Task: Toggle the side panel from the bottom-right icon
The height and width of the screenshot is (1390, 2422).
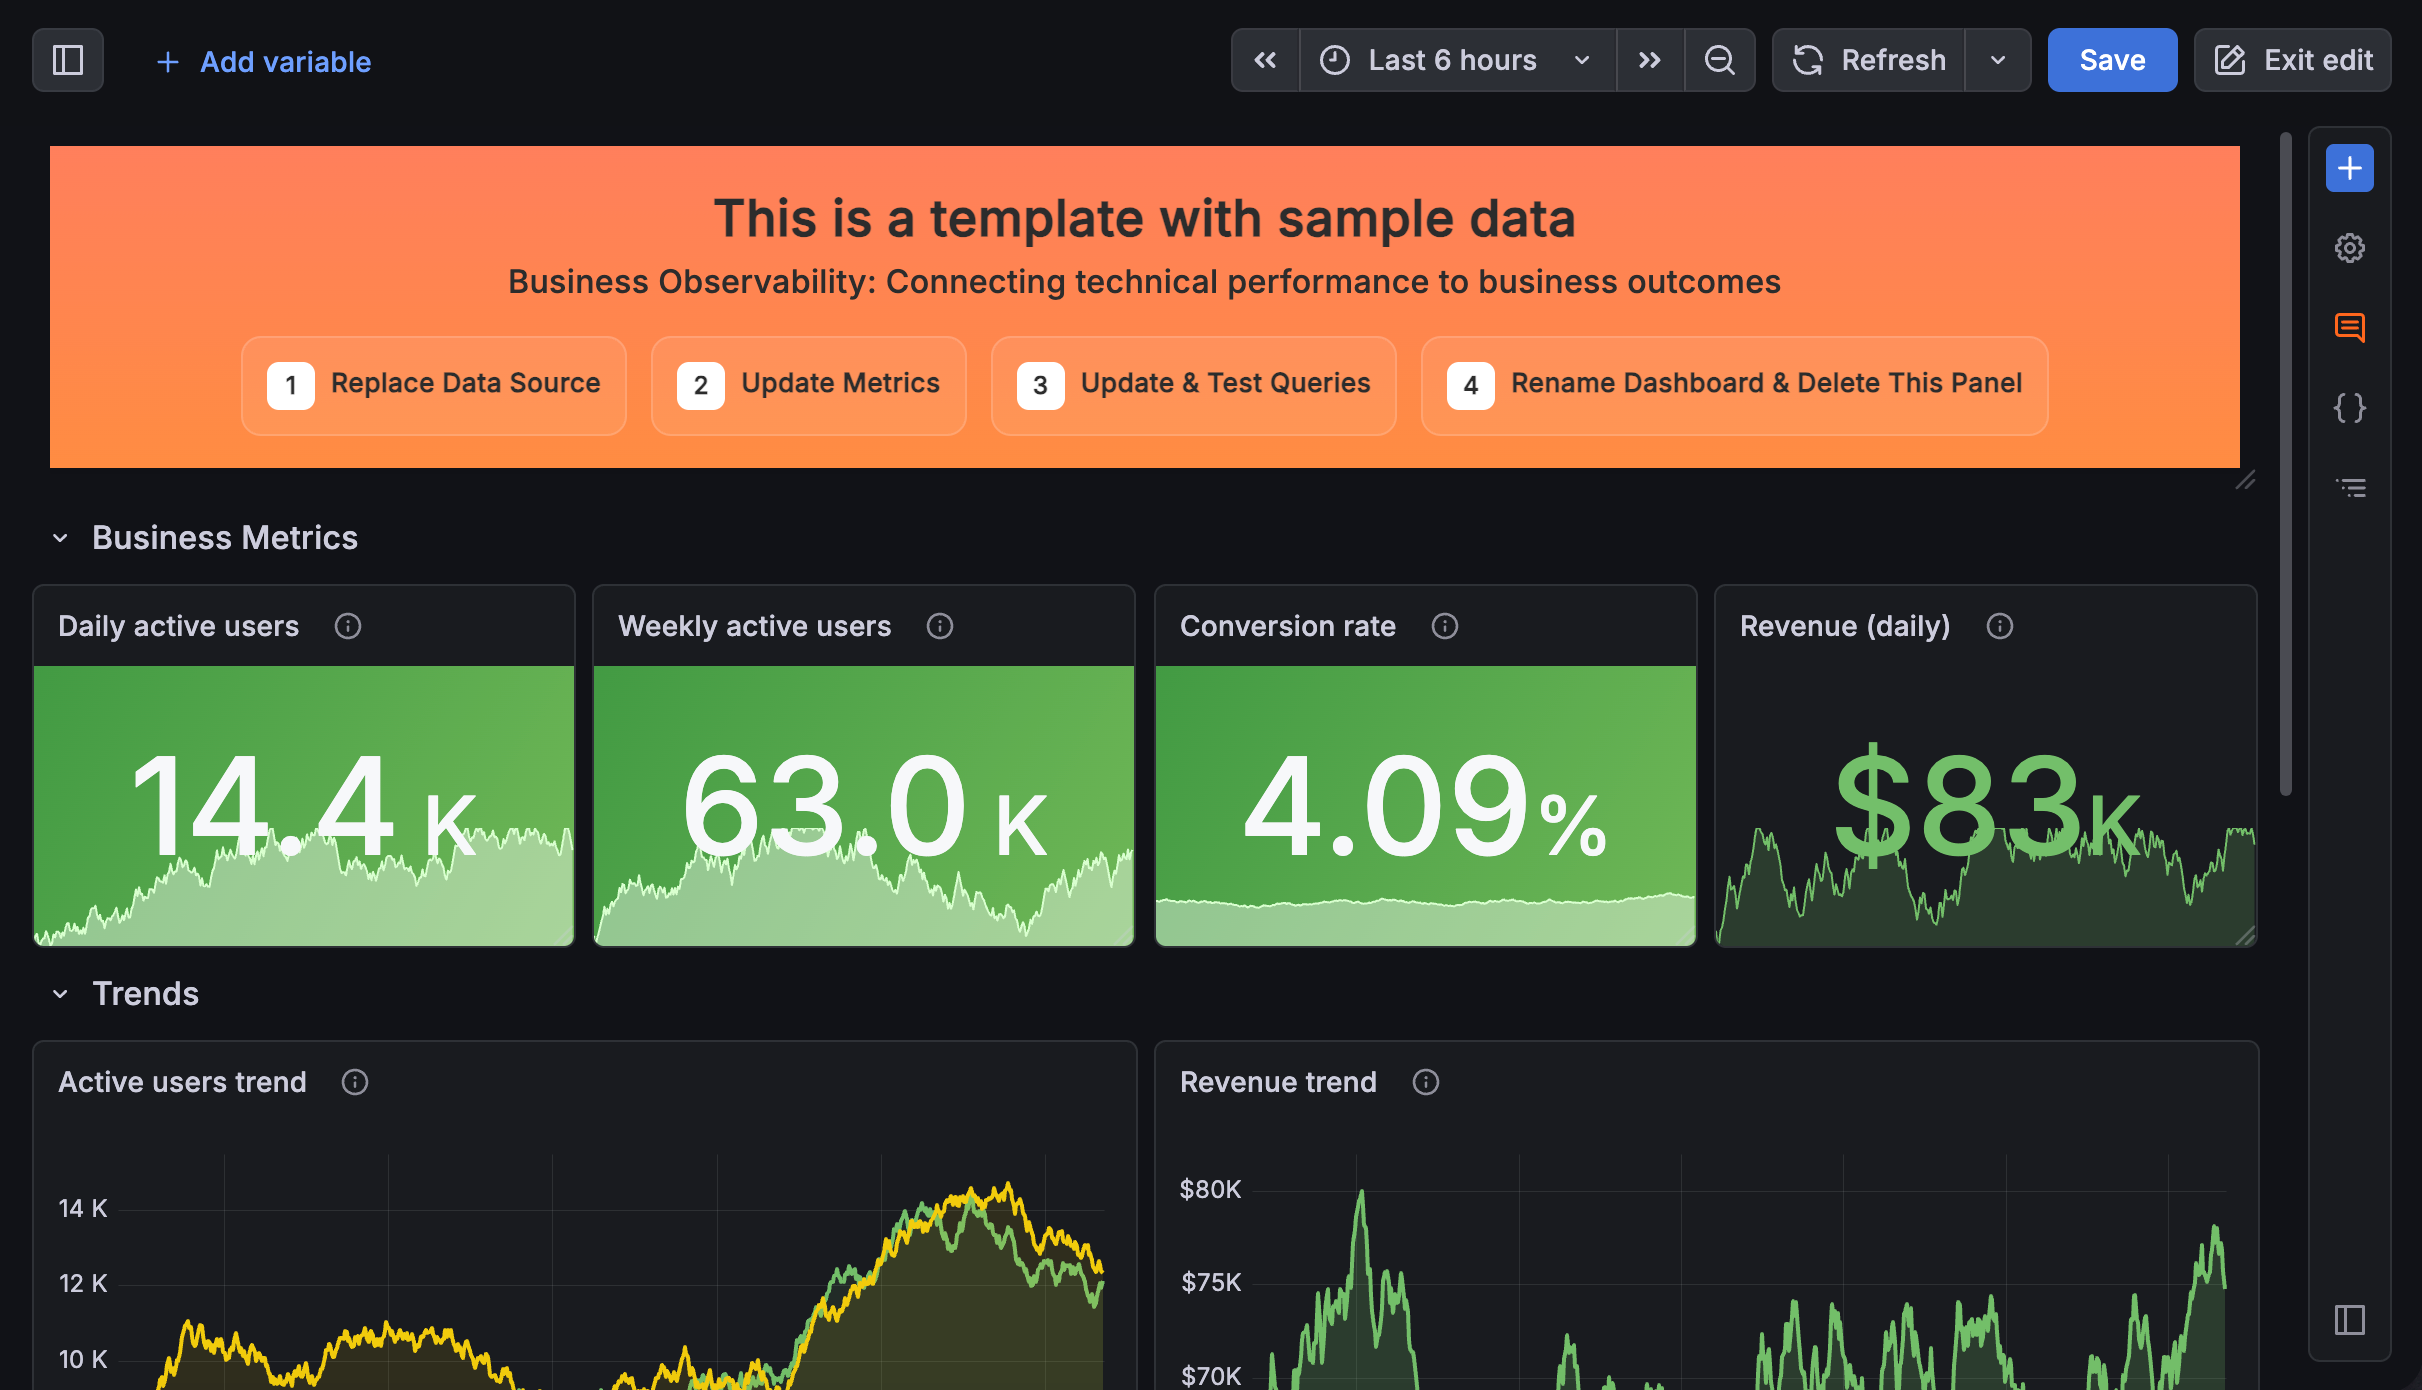Action: (2349, 1320)
